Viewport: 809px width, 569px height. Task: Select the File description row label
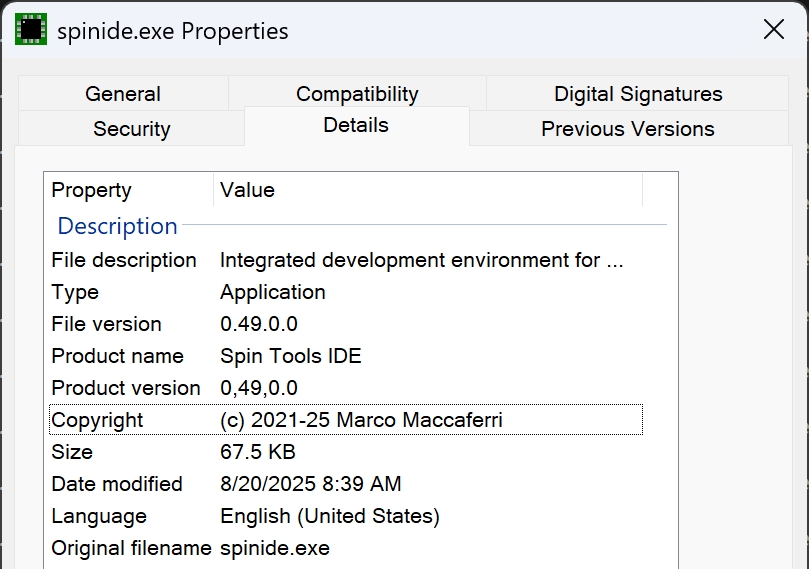point(124,260)
